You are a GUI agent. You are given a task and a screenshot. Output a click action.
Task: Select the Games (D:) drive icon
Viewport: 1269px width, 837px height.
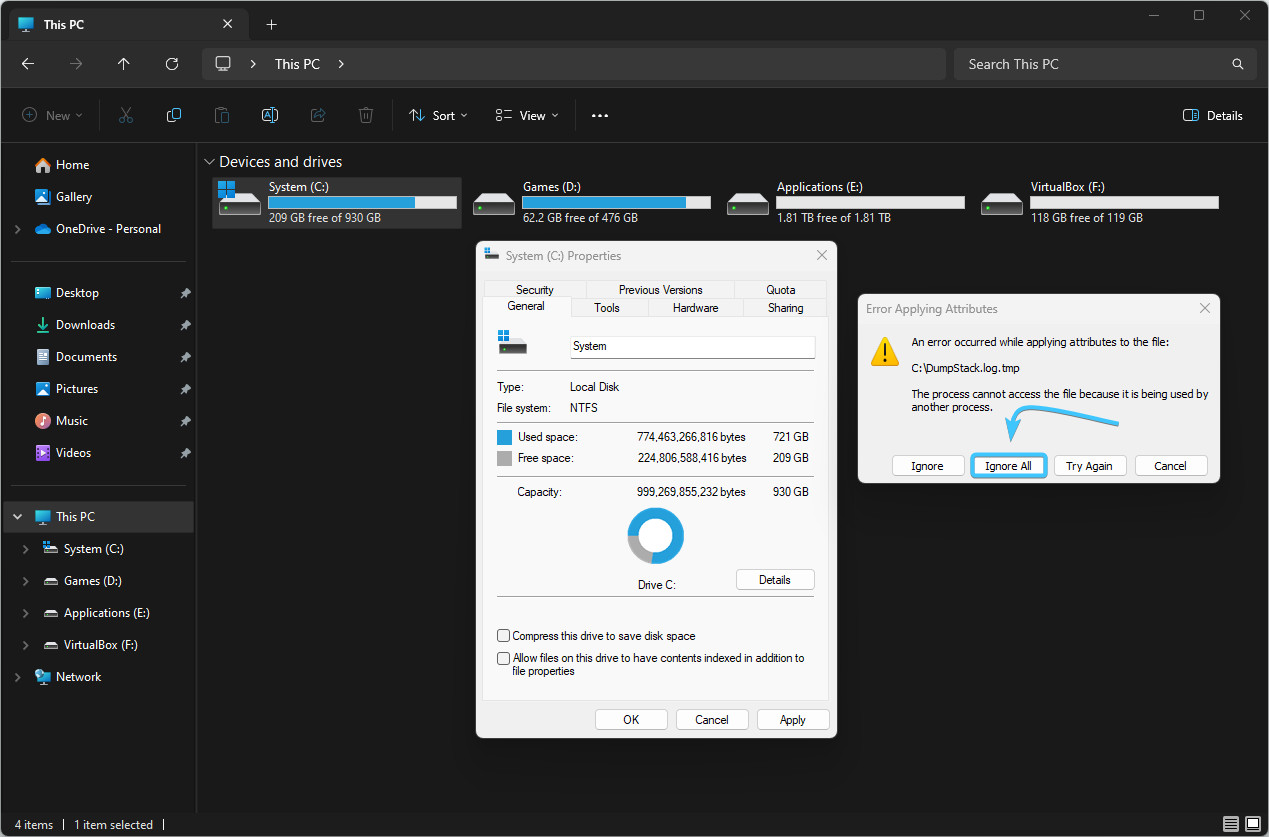494,203
